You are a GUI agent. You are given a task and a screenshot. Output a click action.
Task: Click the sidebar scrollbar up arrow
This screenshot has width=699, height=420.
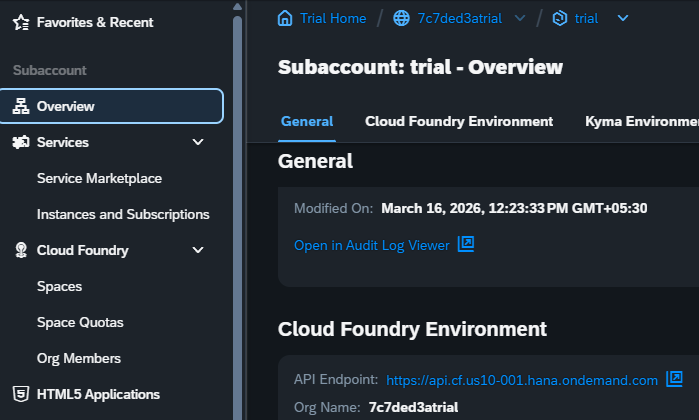238,6
